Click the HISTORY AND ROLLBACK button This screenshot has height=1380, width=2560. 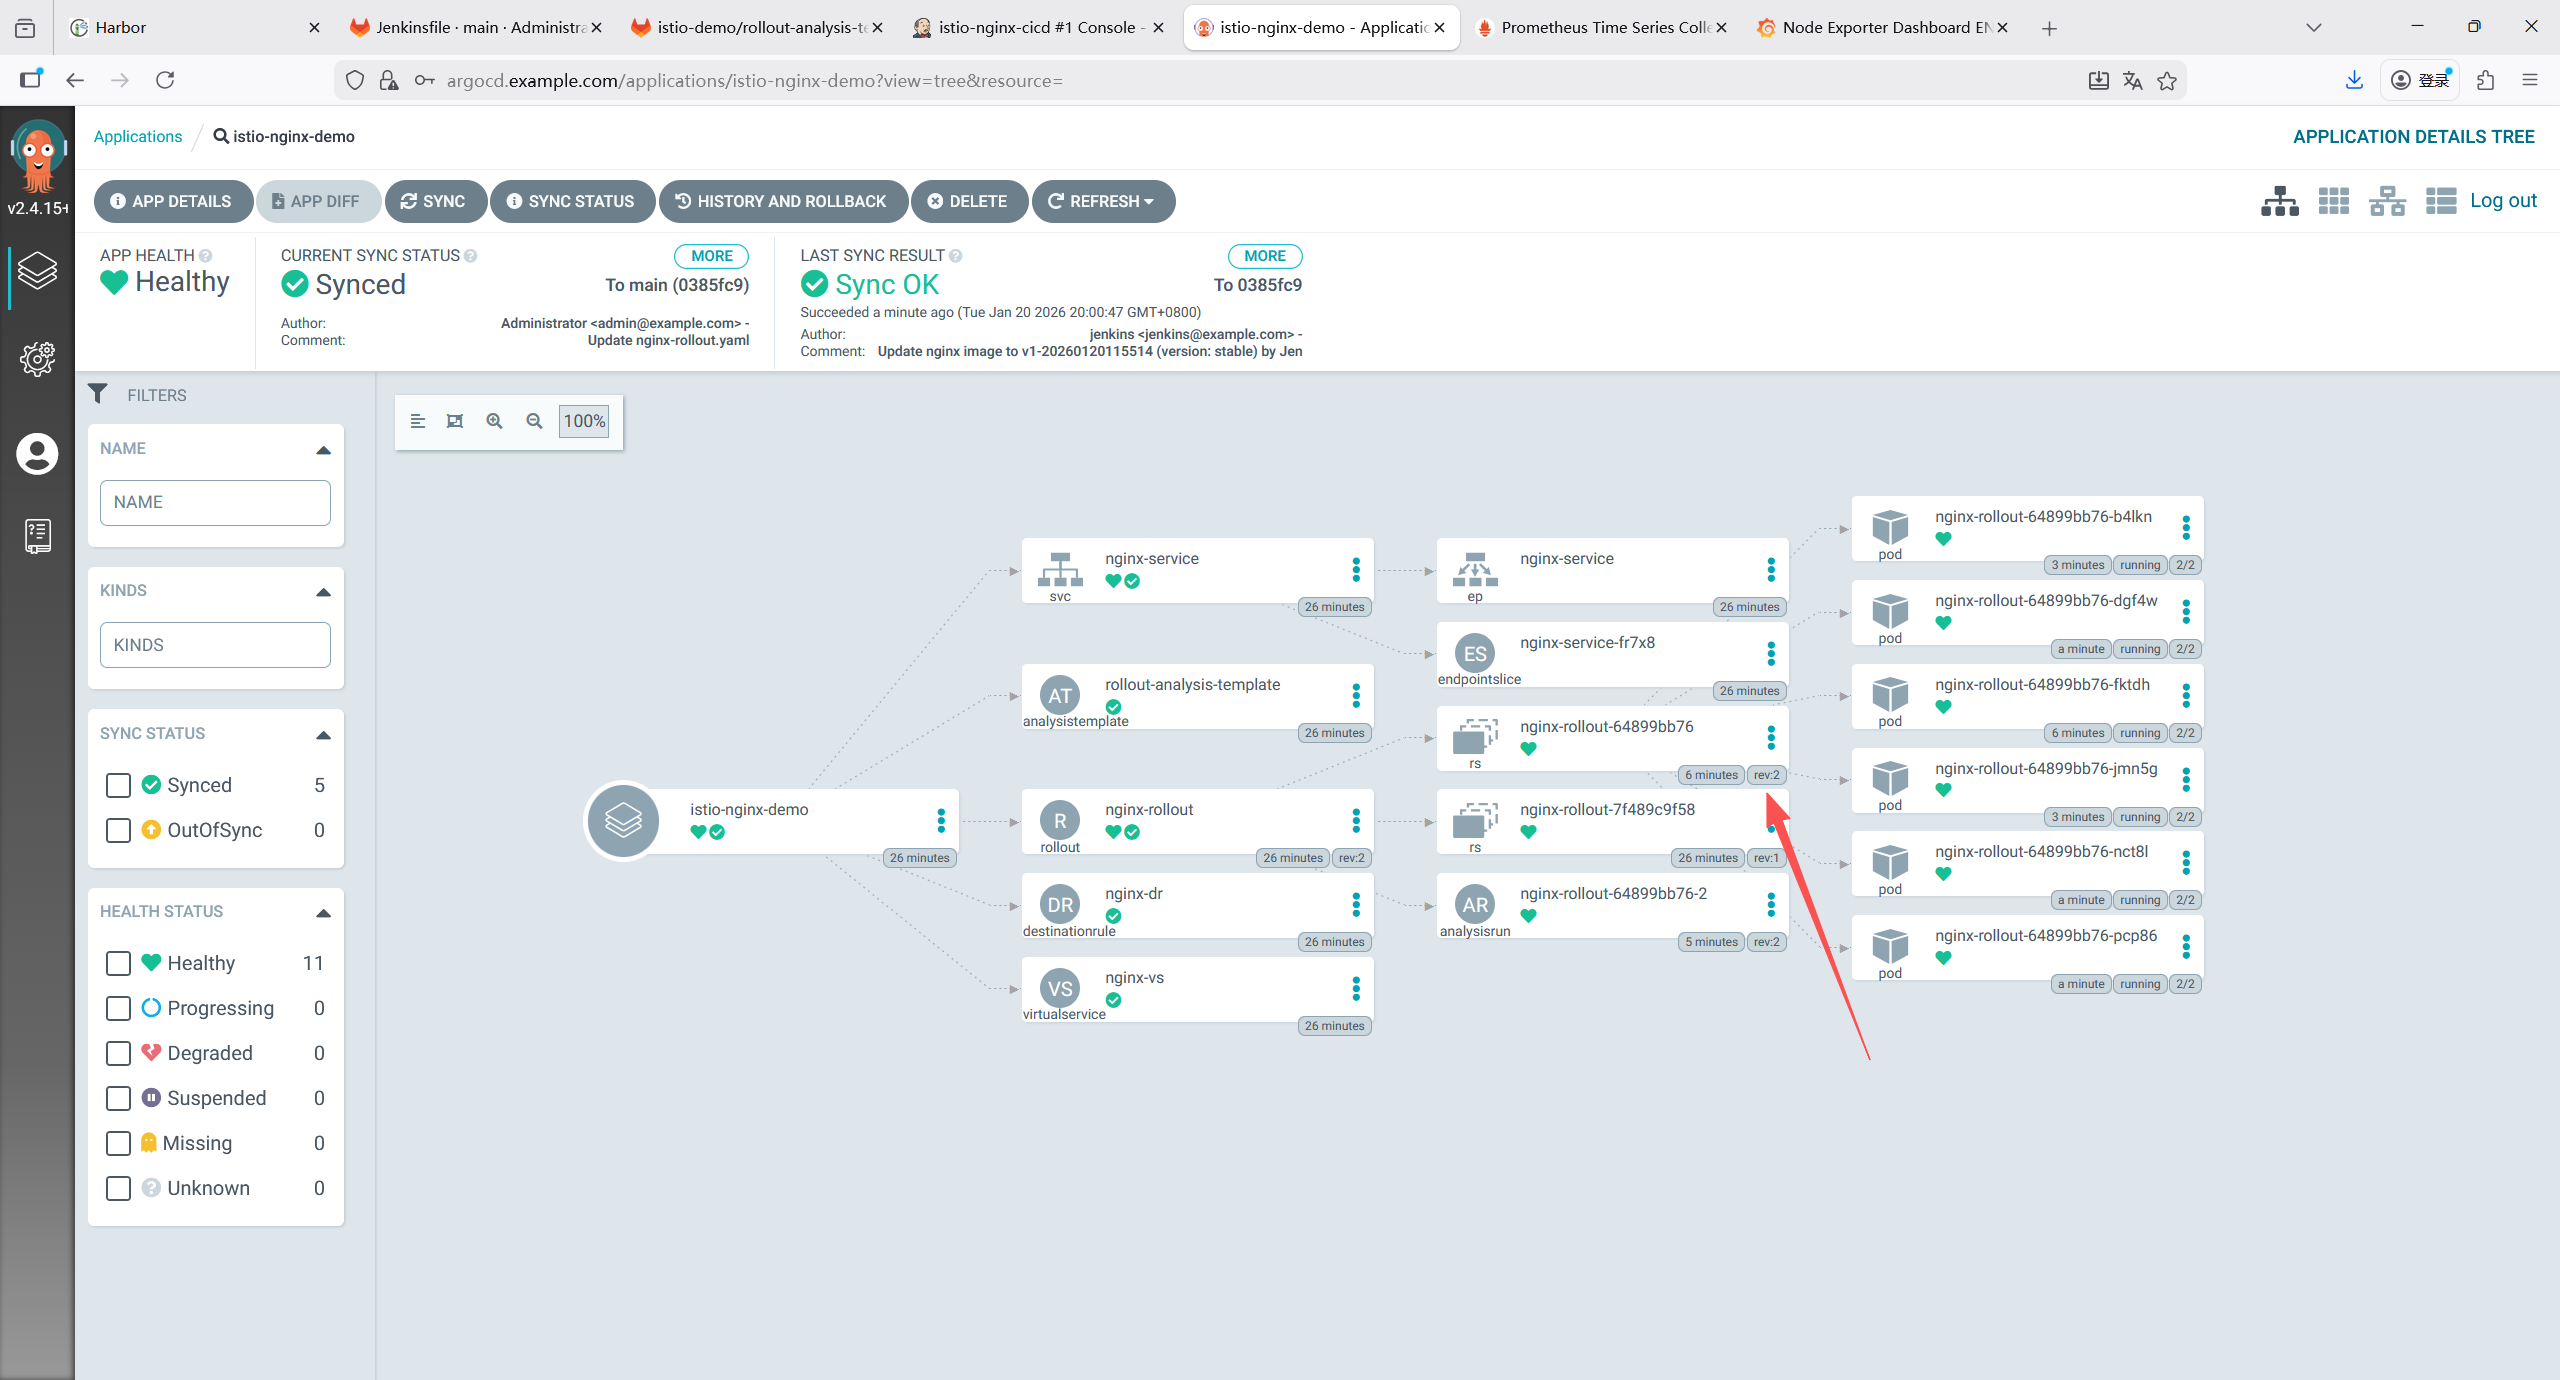(782, 201)
